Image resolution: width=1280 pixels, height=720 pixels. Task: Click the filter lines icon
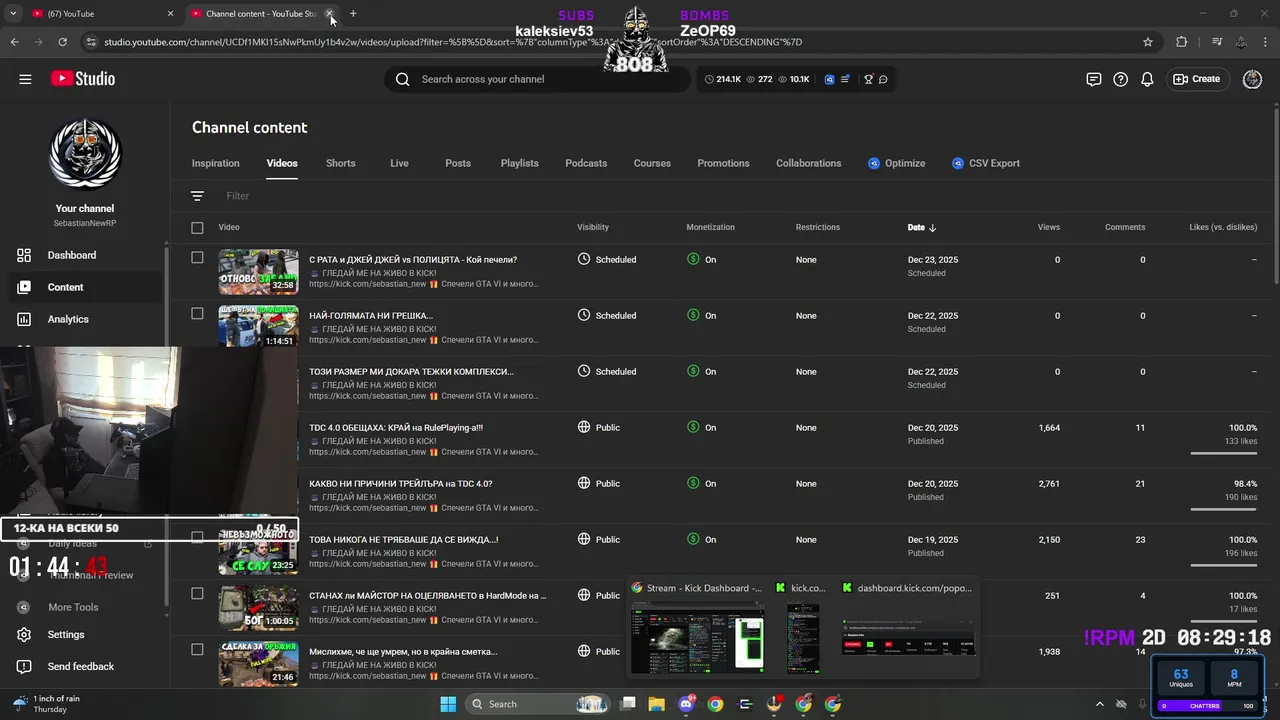(x=197, y=196)
